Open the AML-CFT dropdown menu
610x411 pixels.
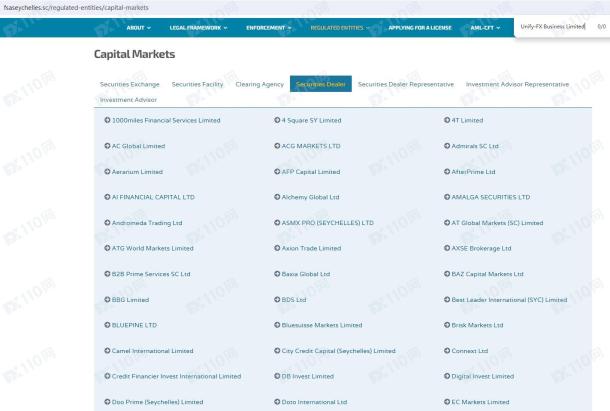(485, 28)
